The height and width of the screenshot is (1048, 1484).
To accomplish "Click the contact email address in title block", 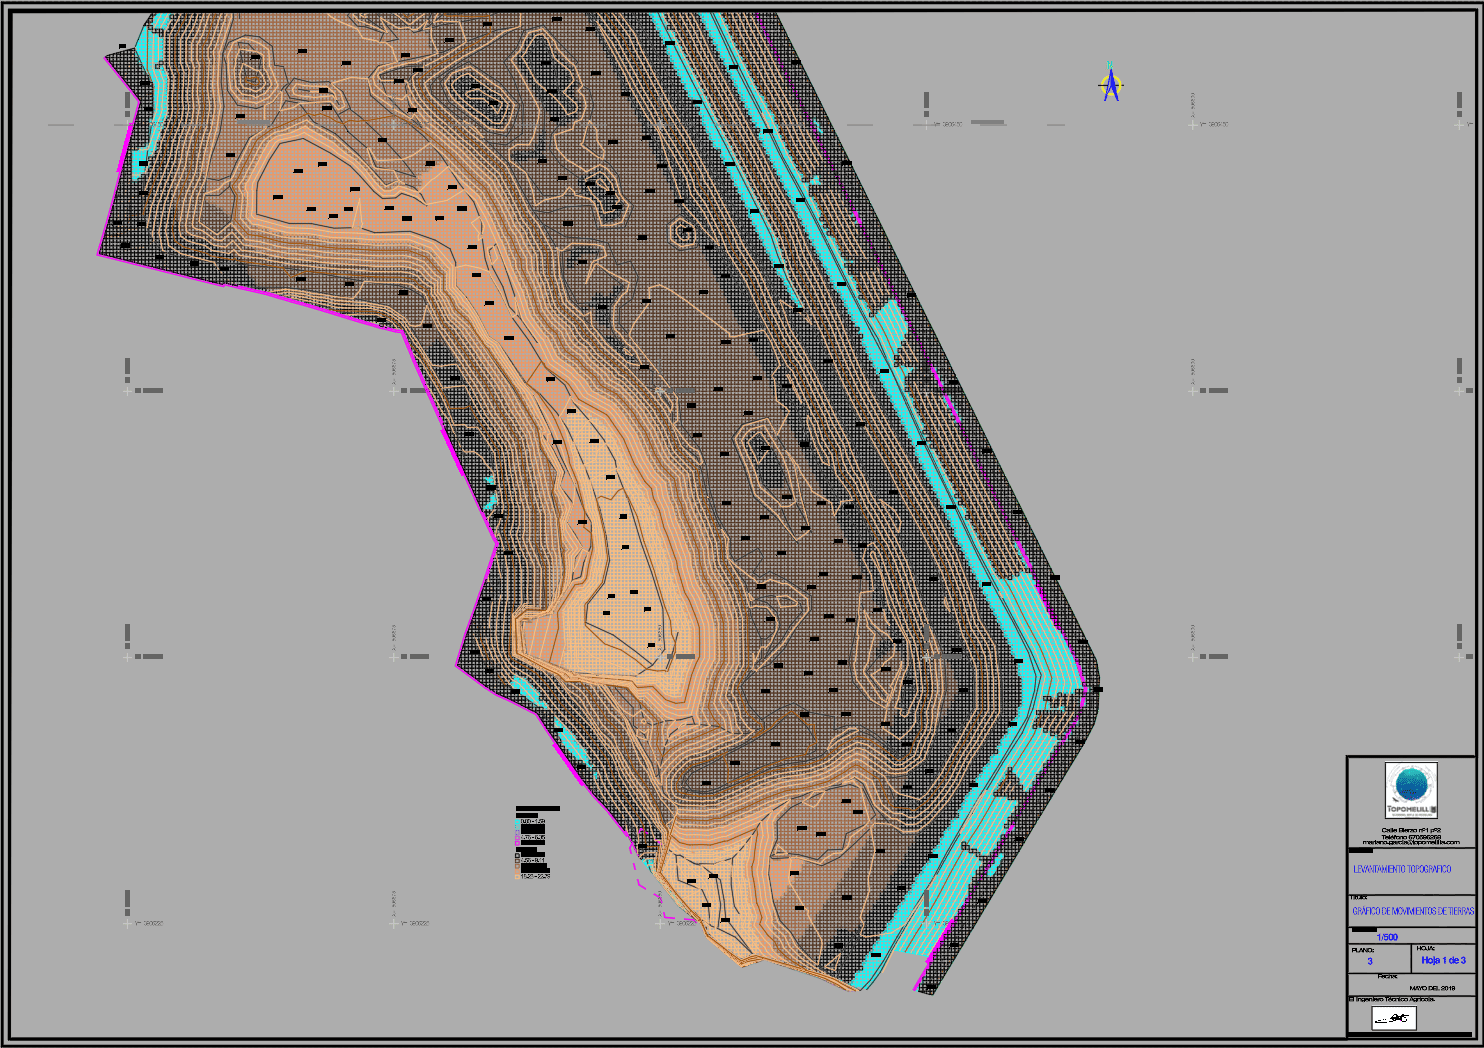I will coord(1411,842).
